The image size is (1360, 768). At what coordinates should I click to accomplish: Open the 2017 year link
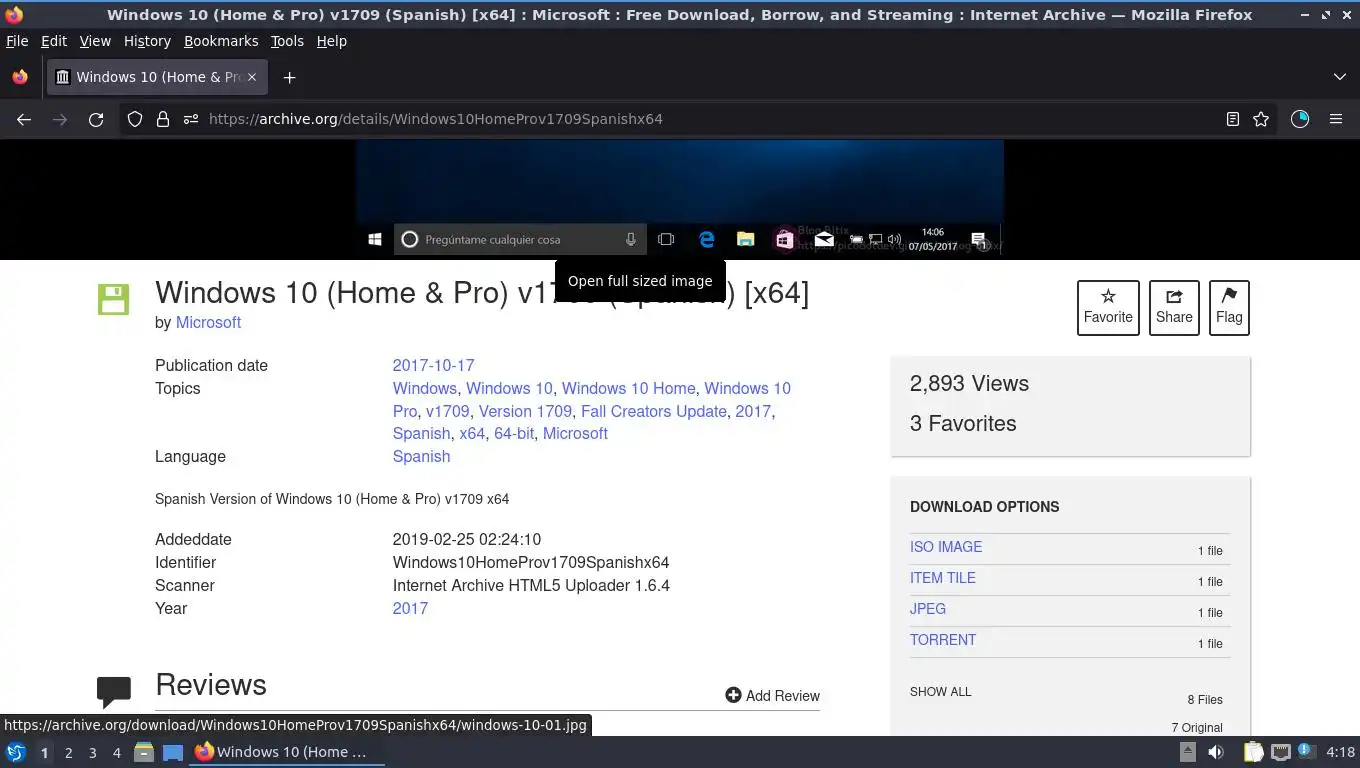[410, 608]
